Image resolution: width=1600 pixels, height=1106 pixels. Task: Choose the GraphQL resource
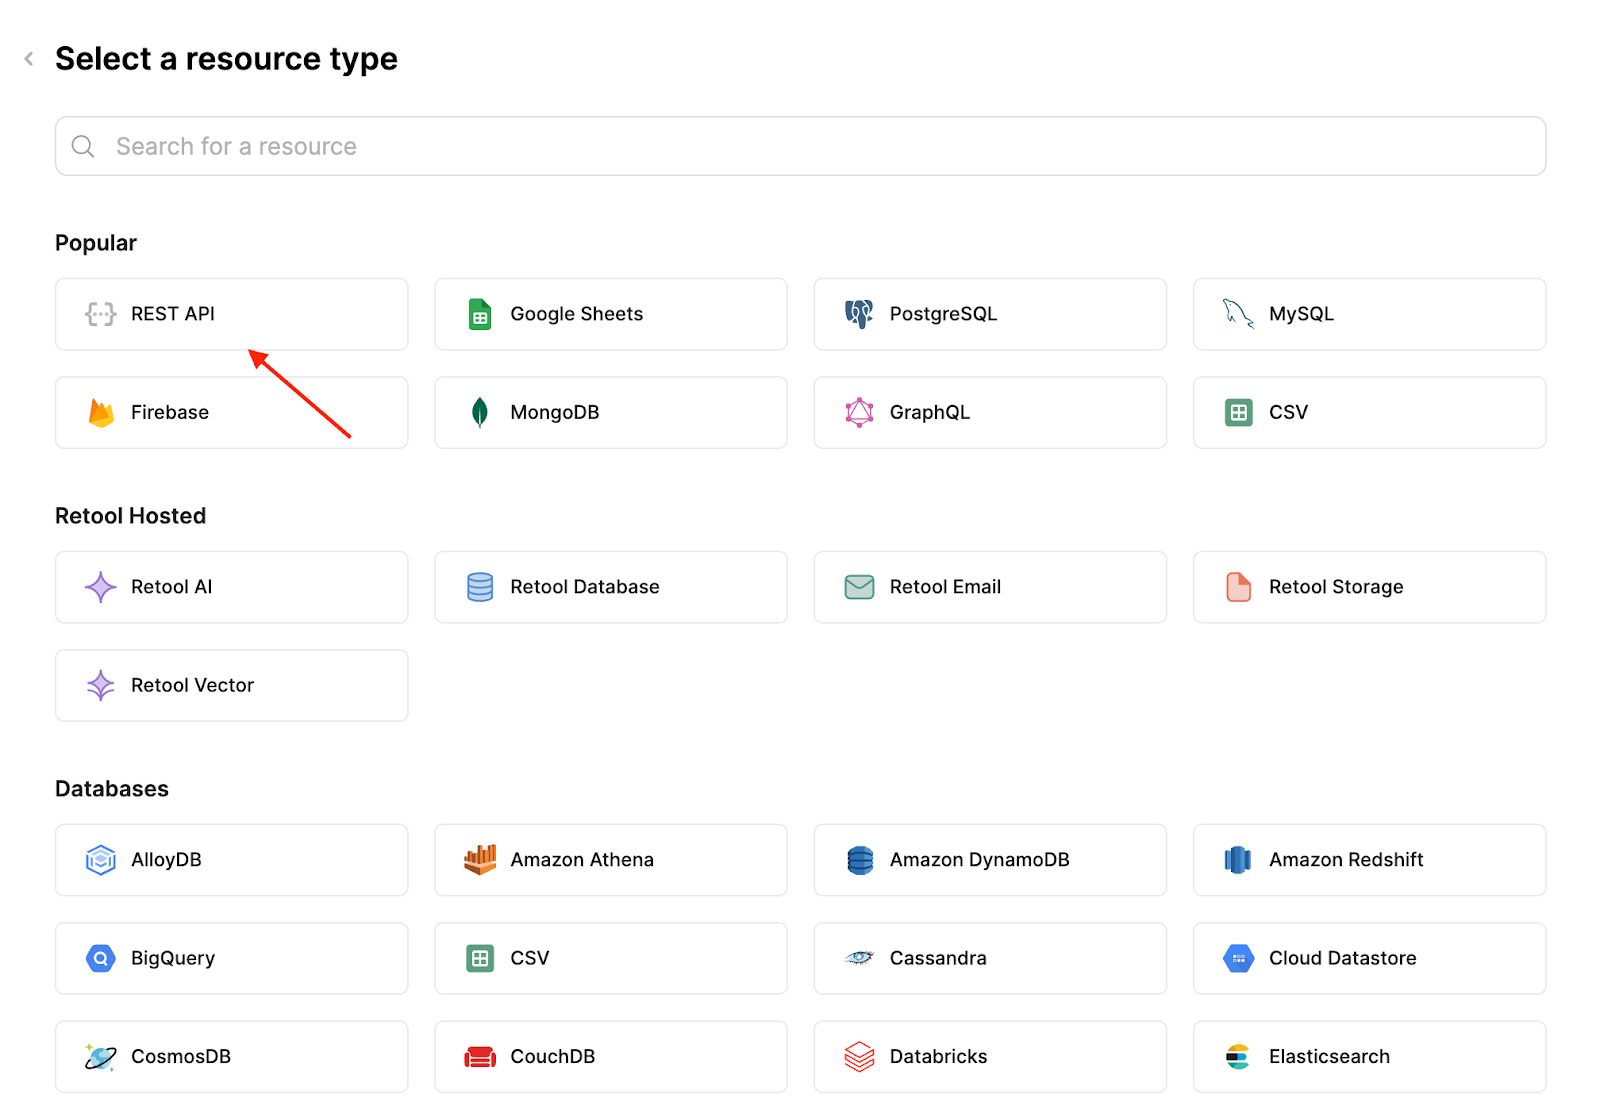click(x=989, y=412)
